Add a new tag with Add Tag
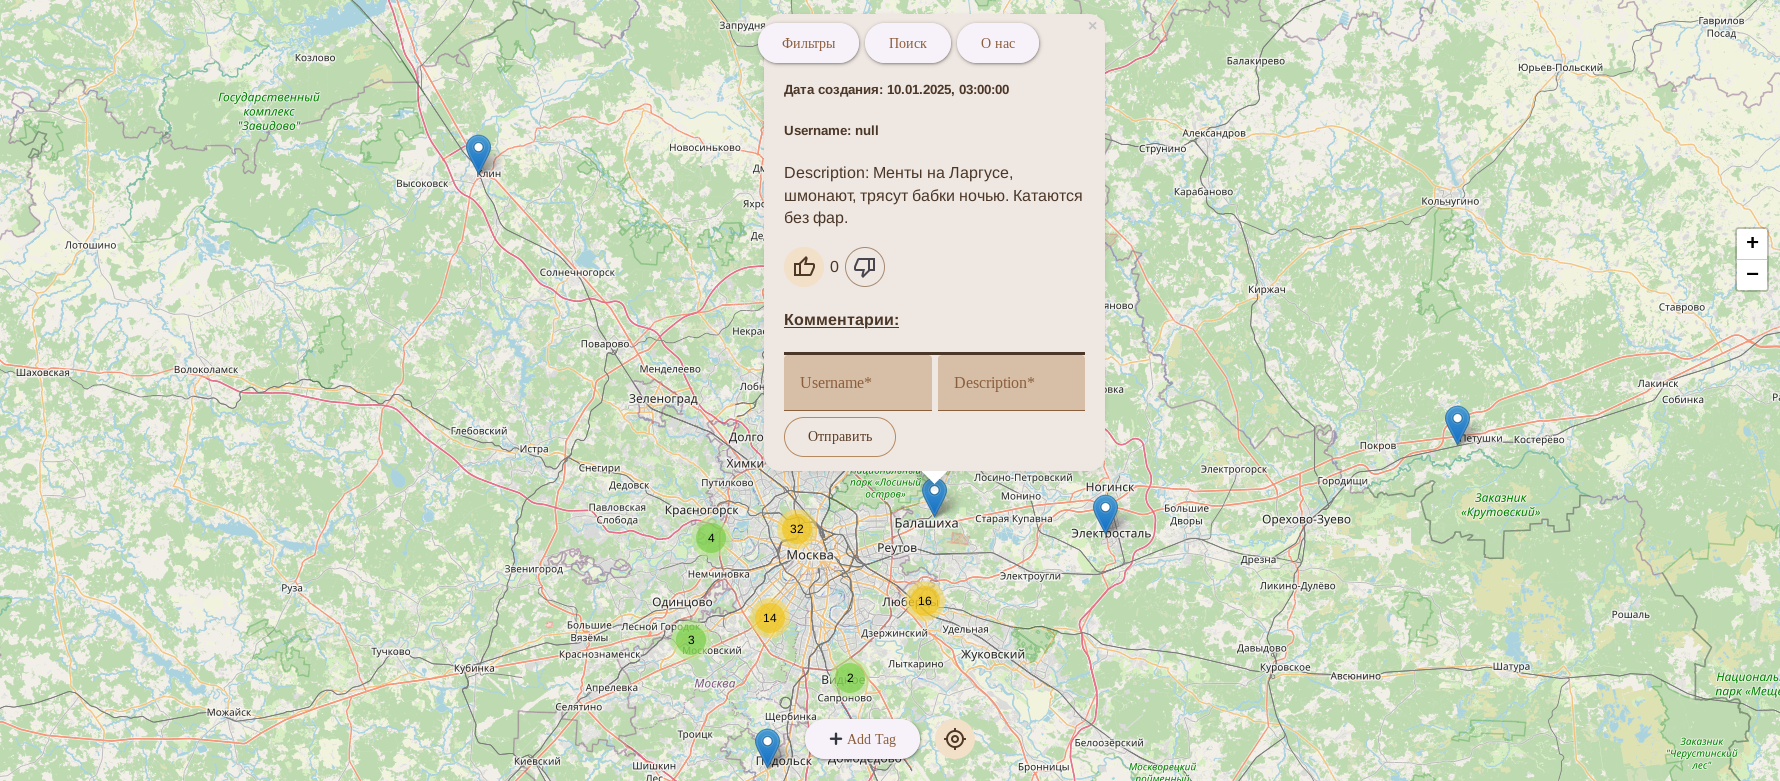 point(863,739)
